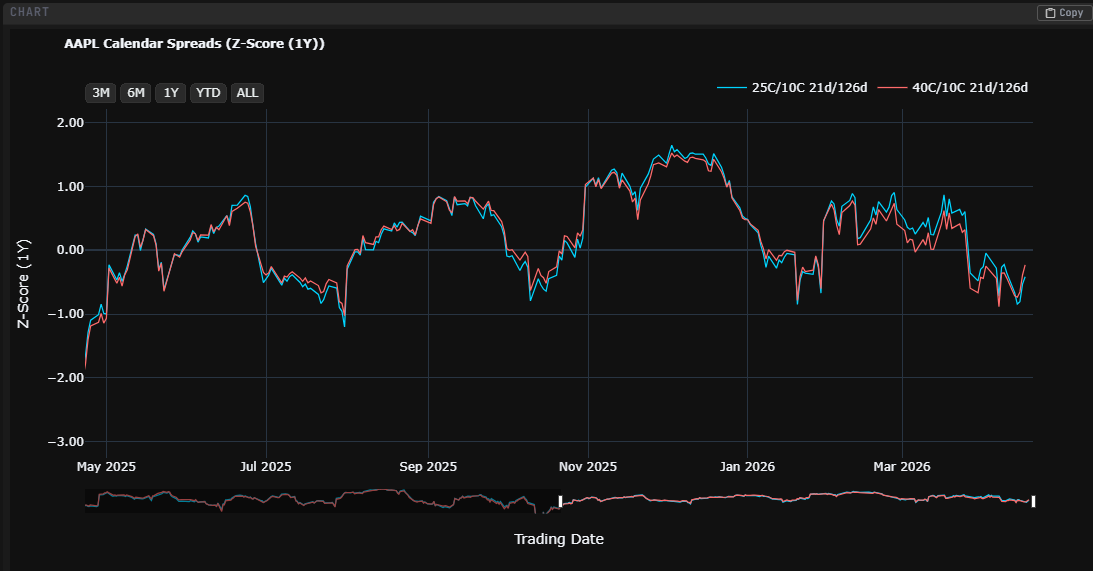
Task: Click the Jul 2025 axis label
Action: click(266, 466)
